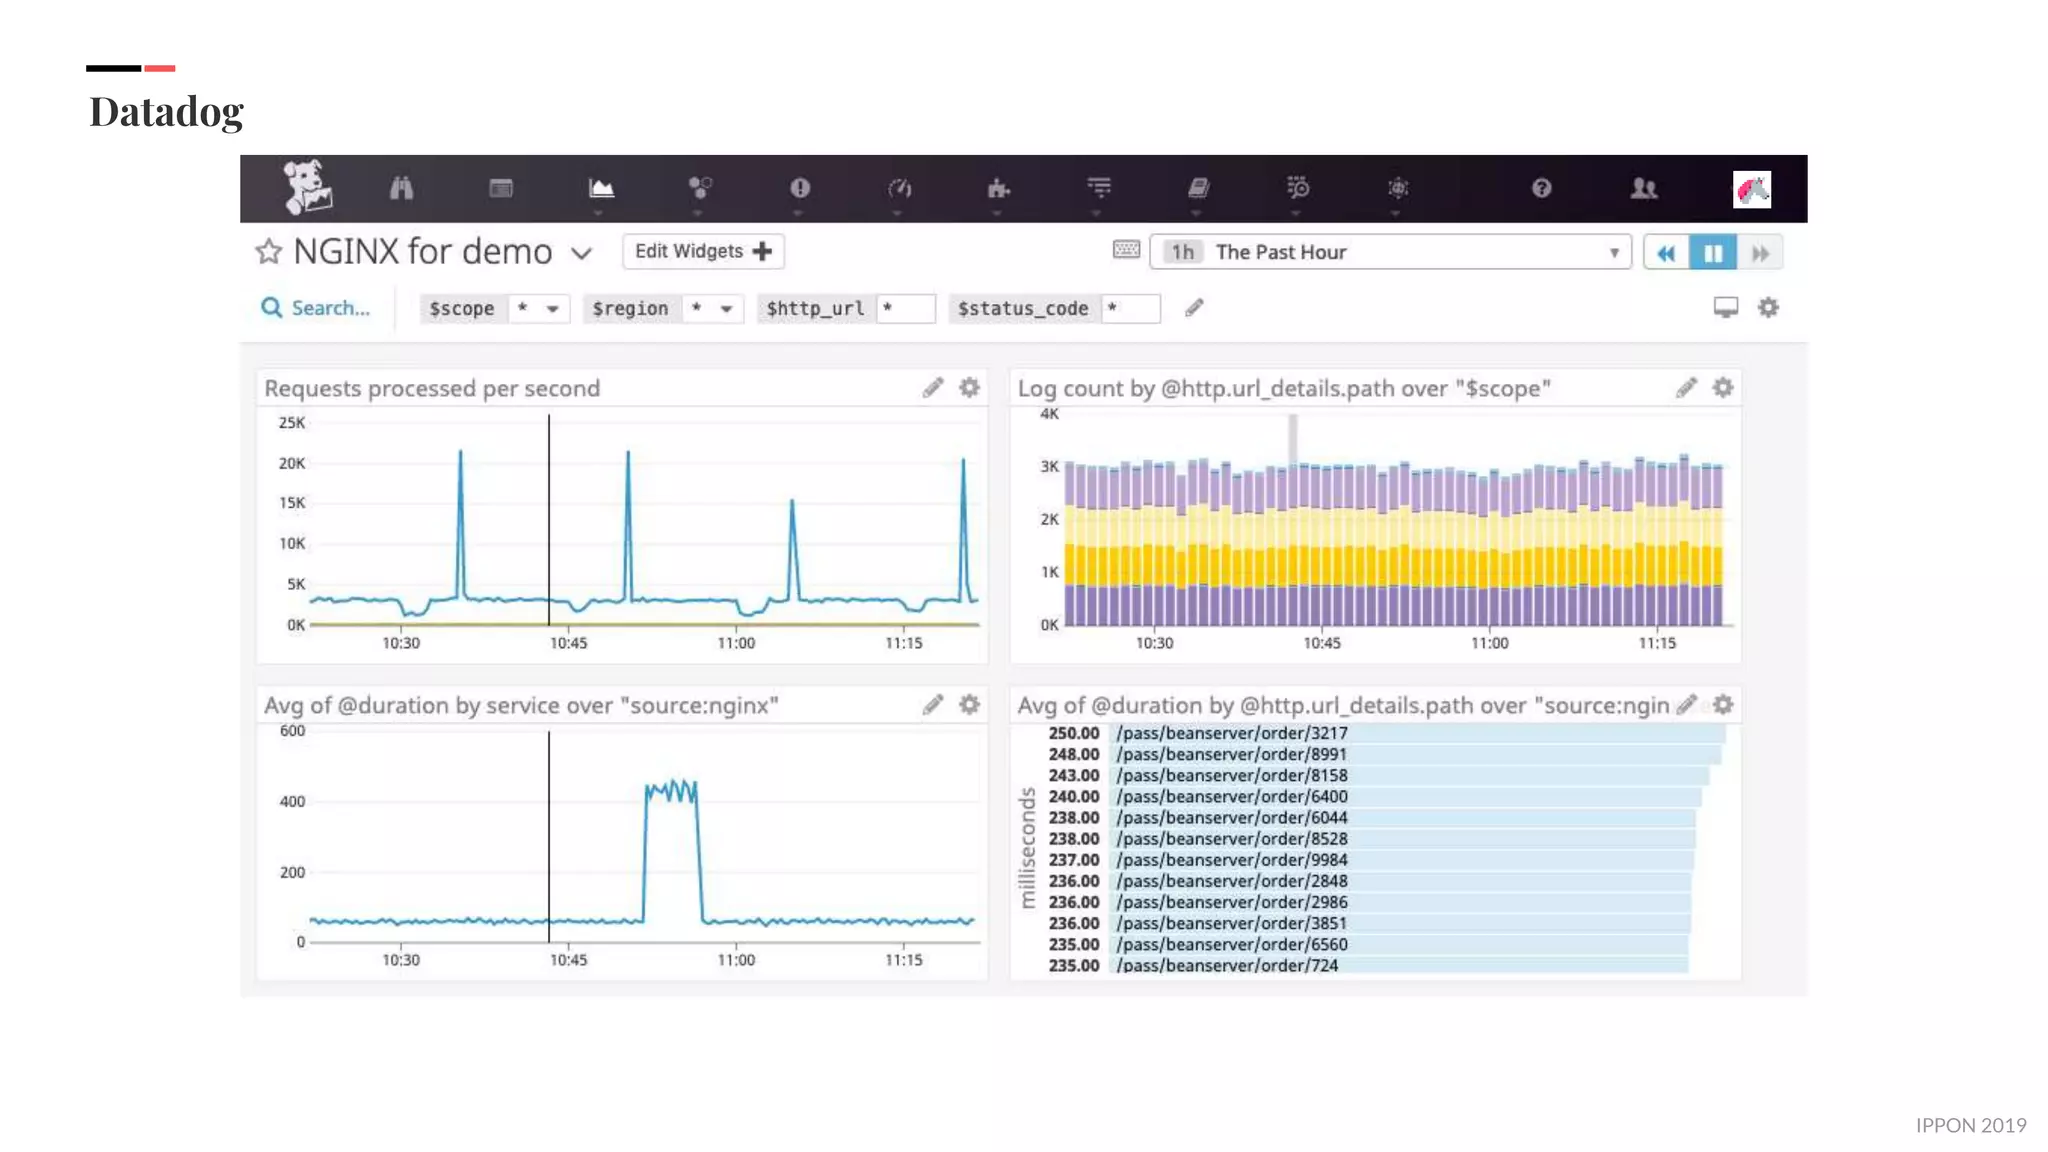Edit template variables with pencil icon

1194,308
